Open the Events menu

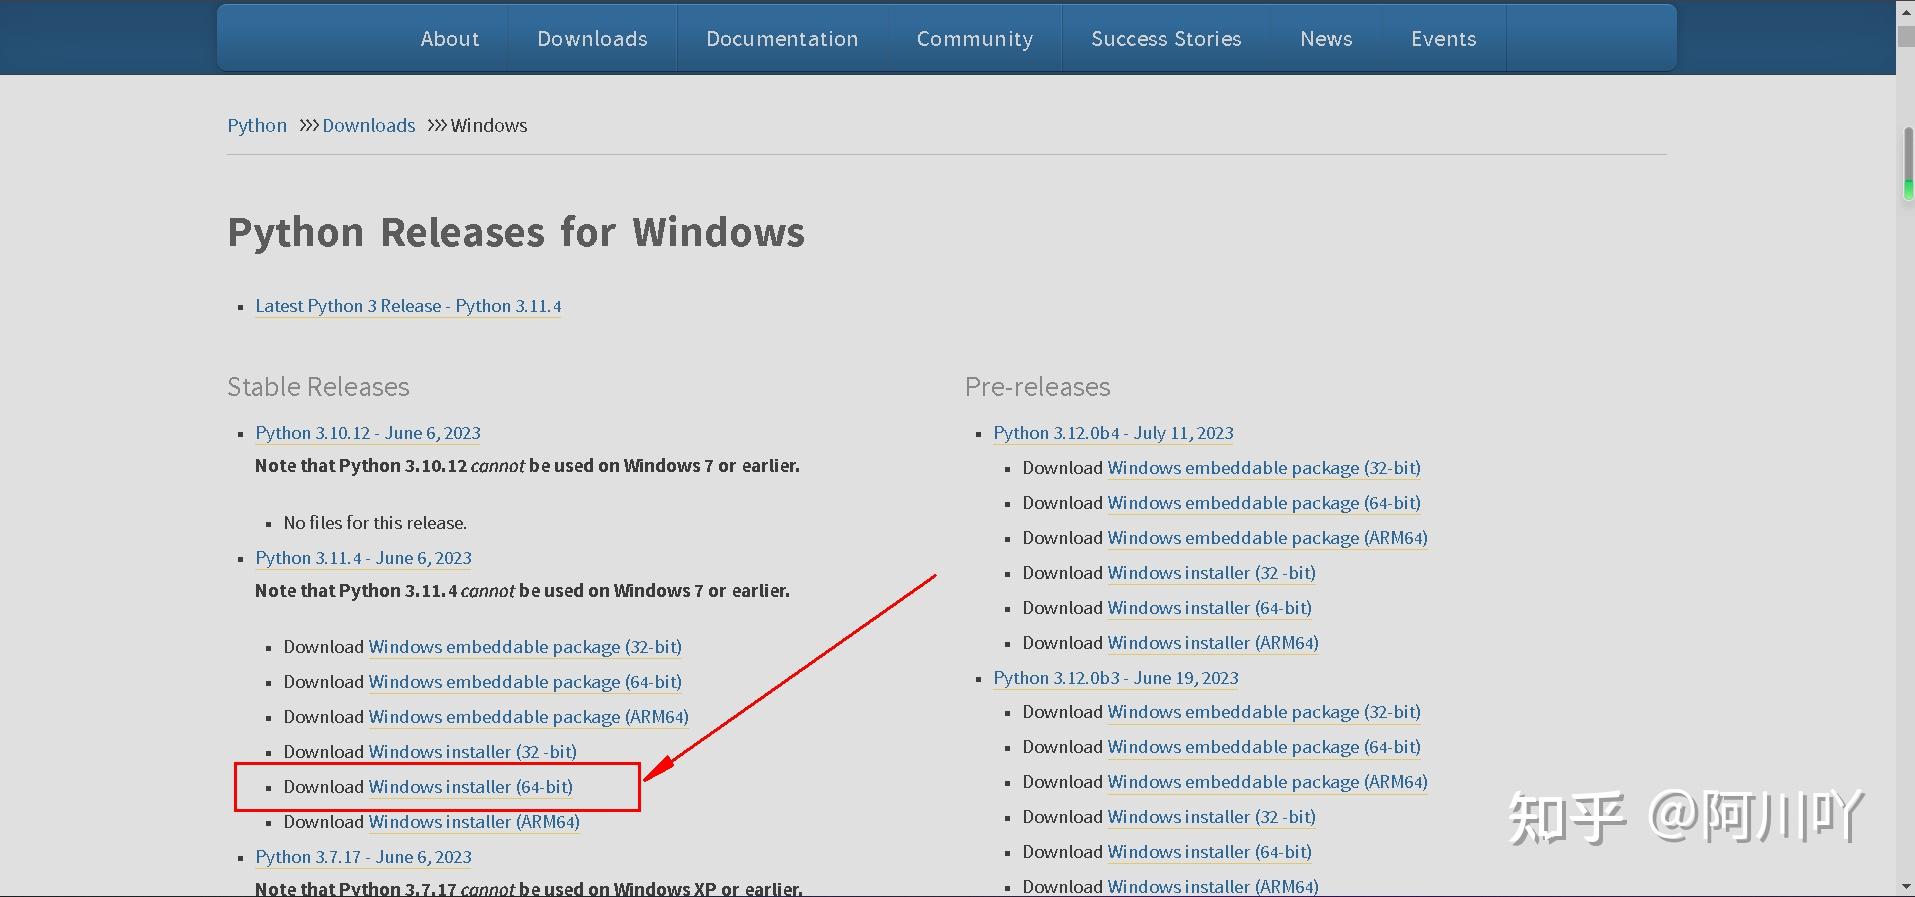1443,39
